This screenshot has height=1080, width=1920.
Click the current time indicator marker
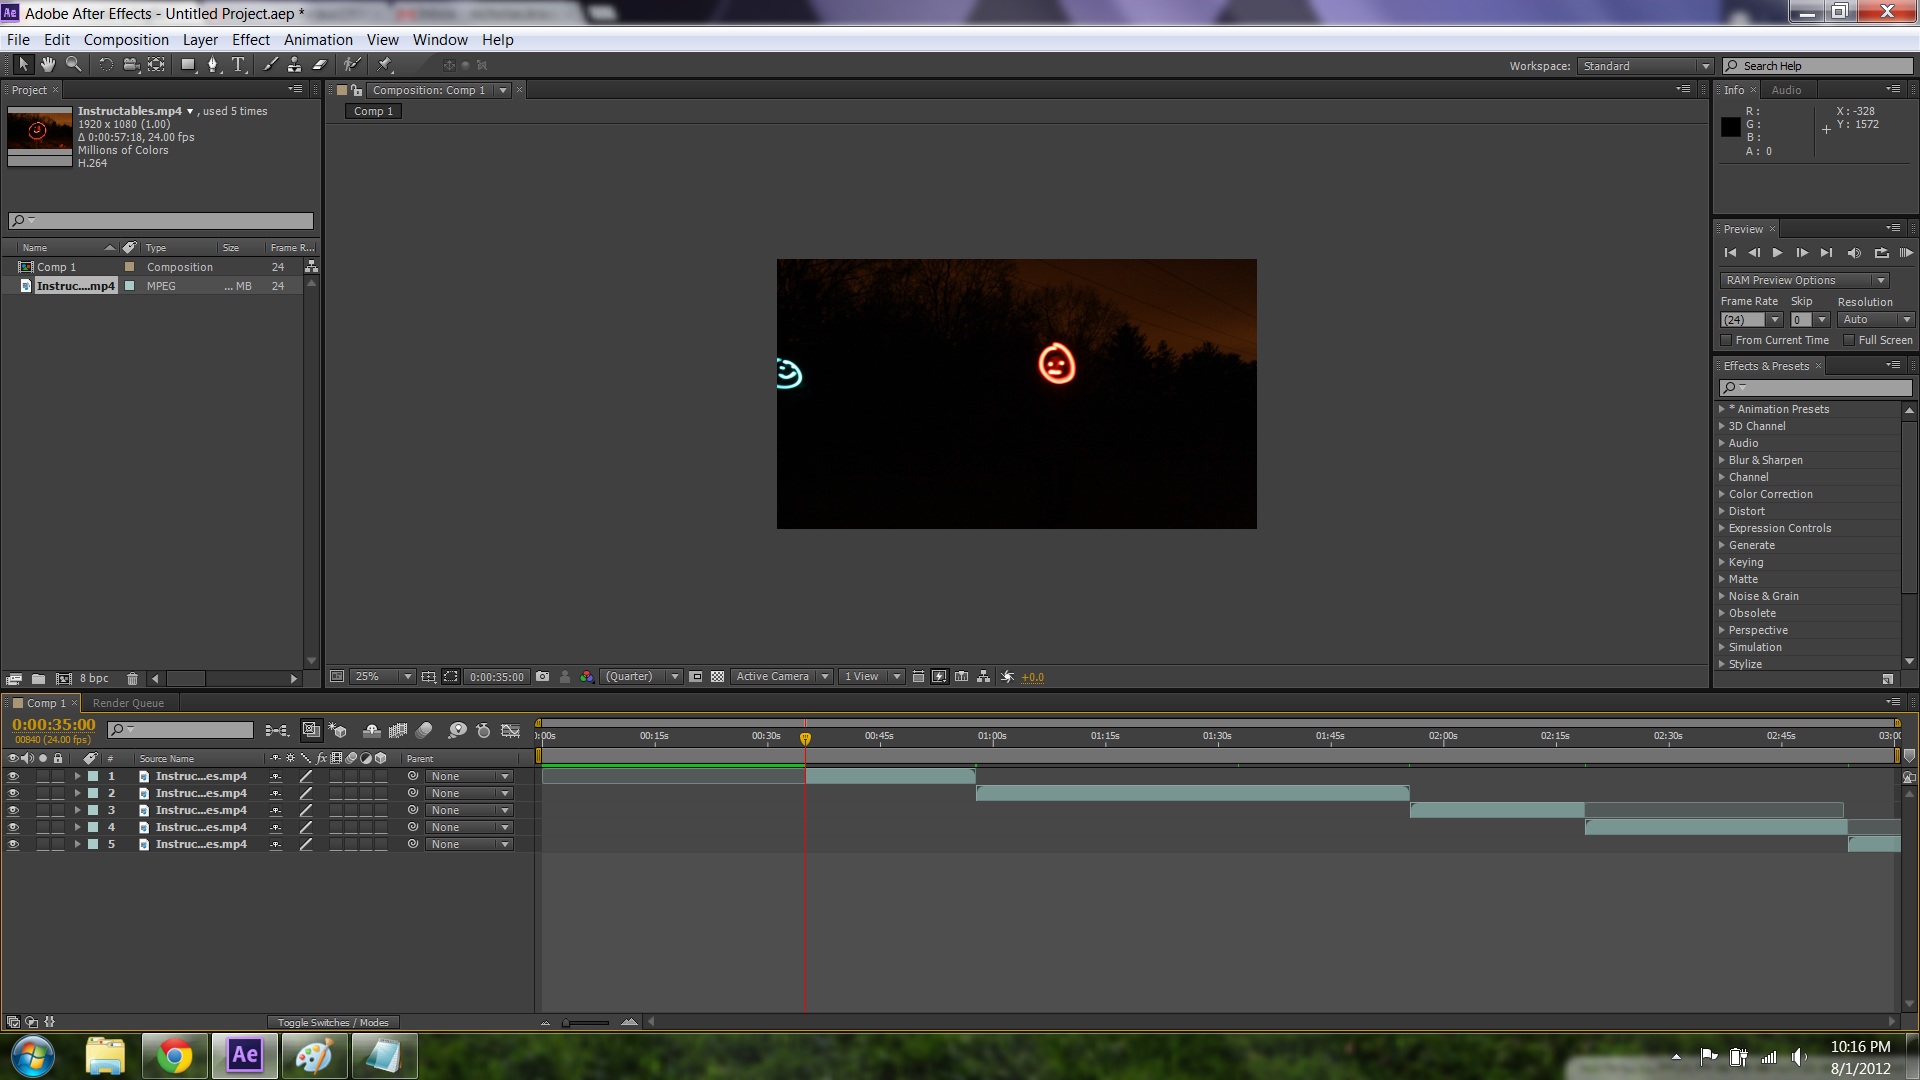tap(805, 738)
